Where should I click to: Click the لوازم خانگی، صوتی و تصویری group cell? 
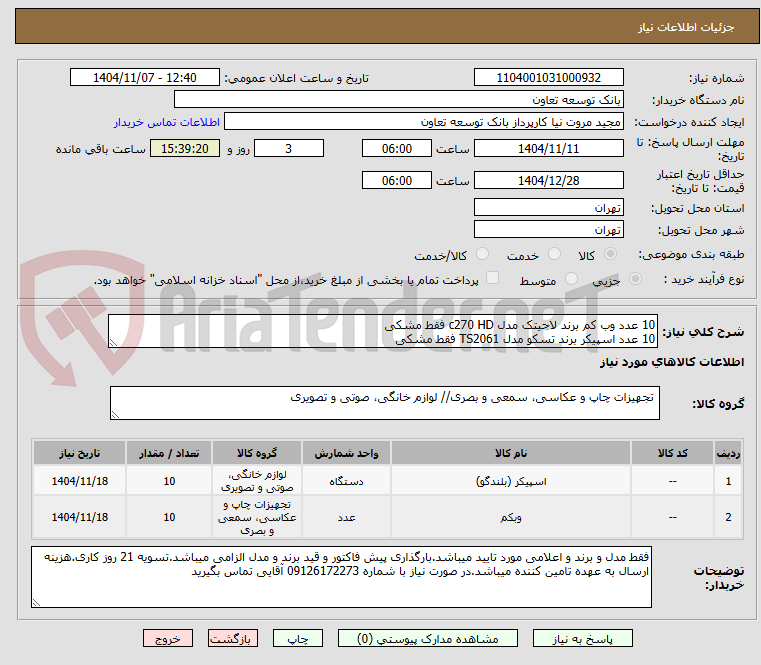point(257,481)
